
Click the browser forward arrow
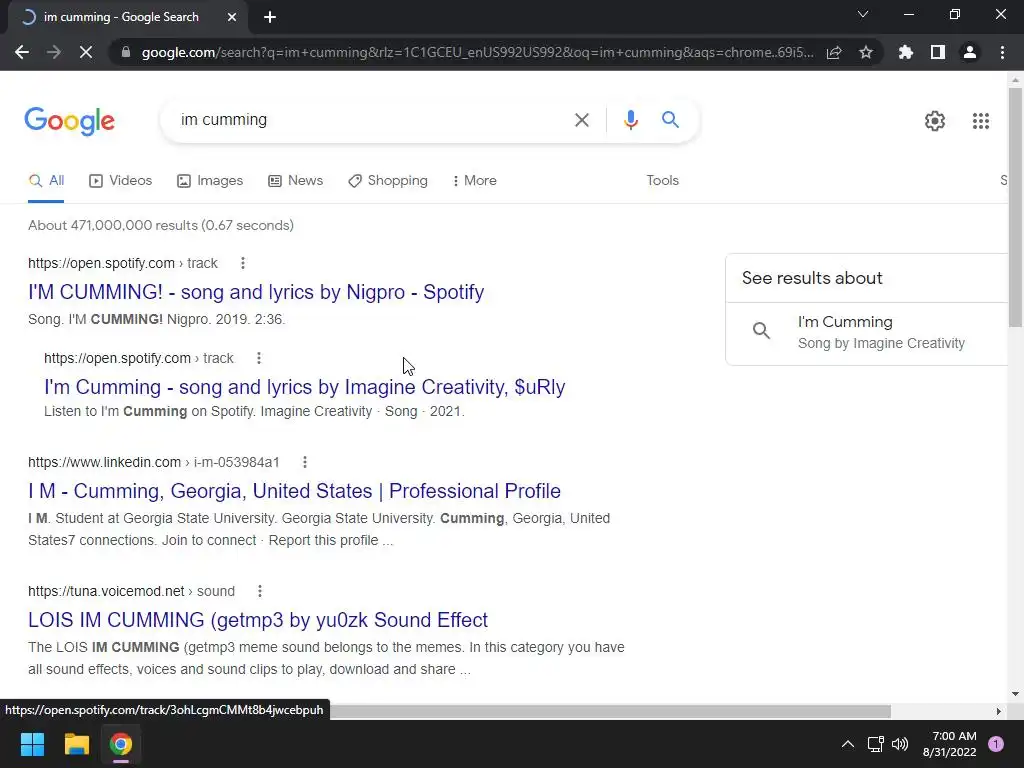[54, 52]
